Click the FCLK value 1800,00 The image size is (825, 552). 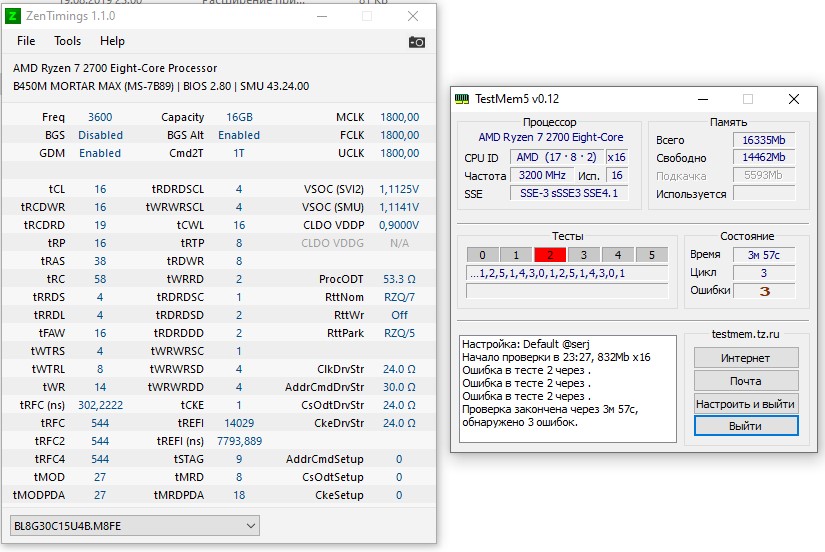click(x=399, y=135)
